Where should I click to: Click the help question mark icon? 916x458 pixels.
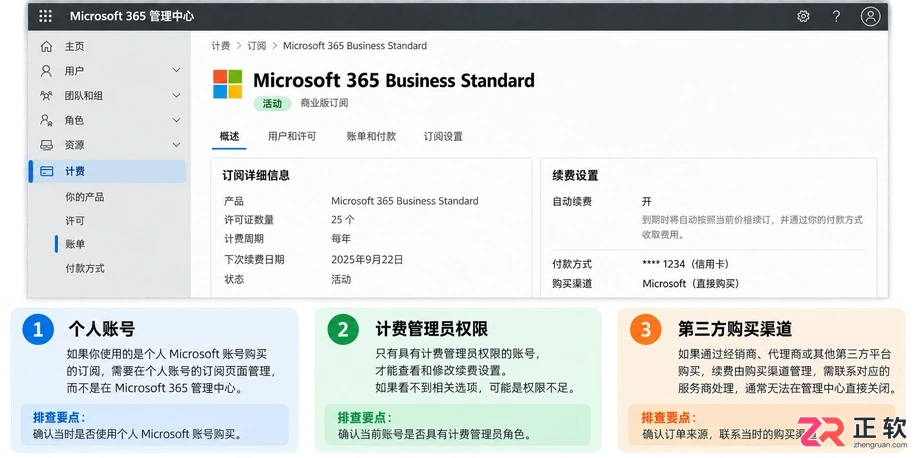837,16
